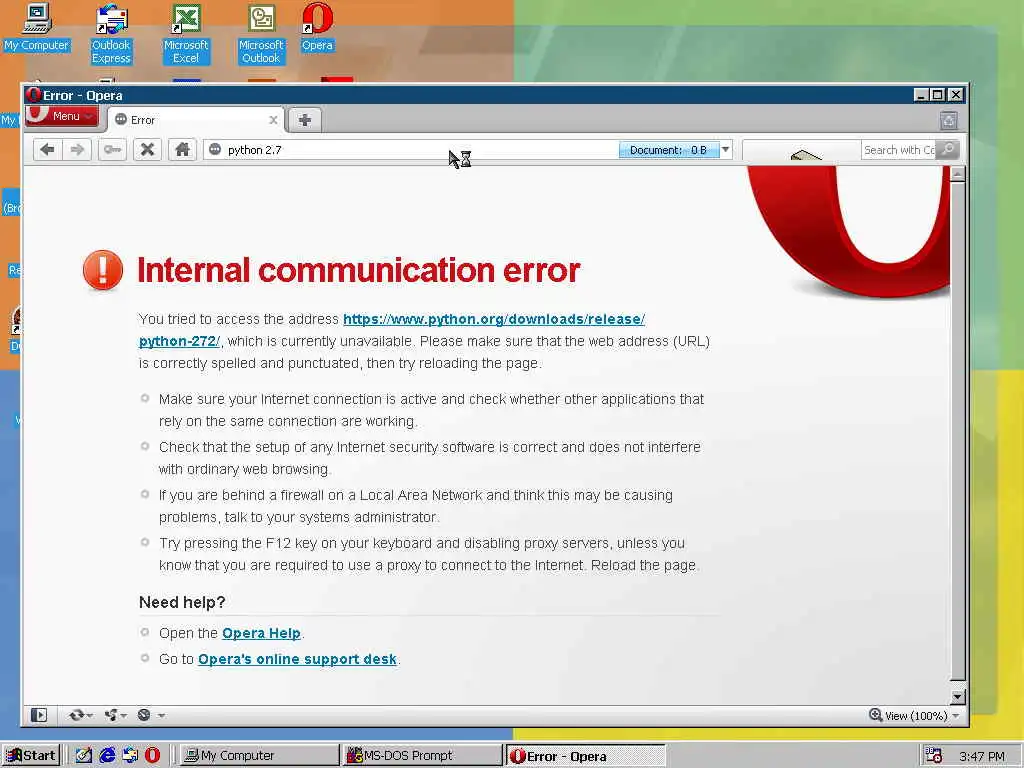Open the Opera Menu button

pyautogui.click(x=61, y=116)
